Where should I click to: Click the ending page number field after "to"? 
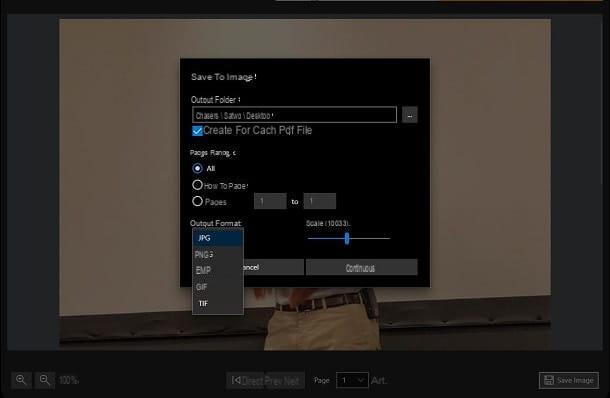[319, 201]
